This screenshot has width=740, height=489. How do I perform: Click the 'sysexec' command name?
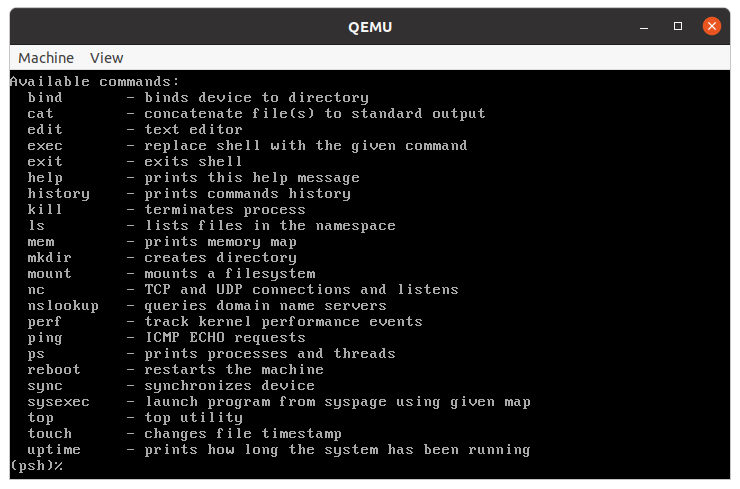(58, 402)
